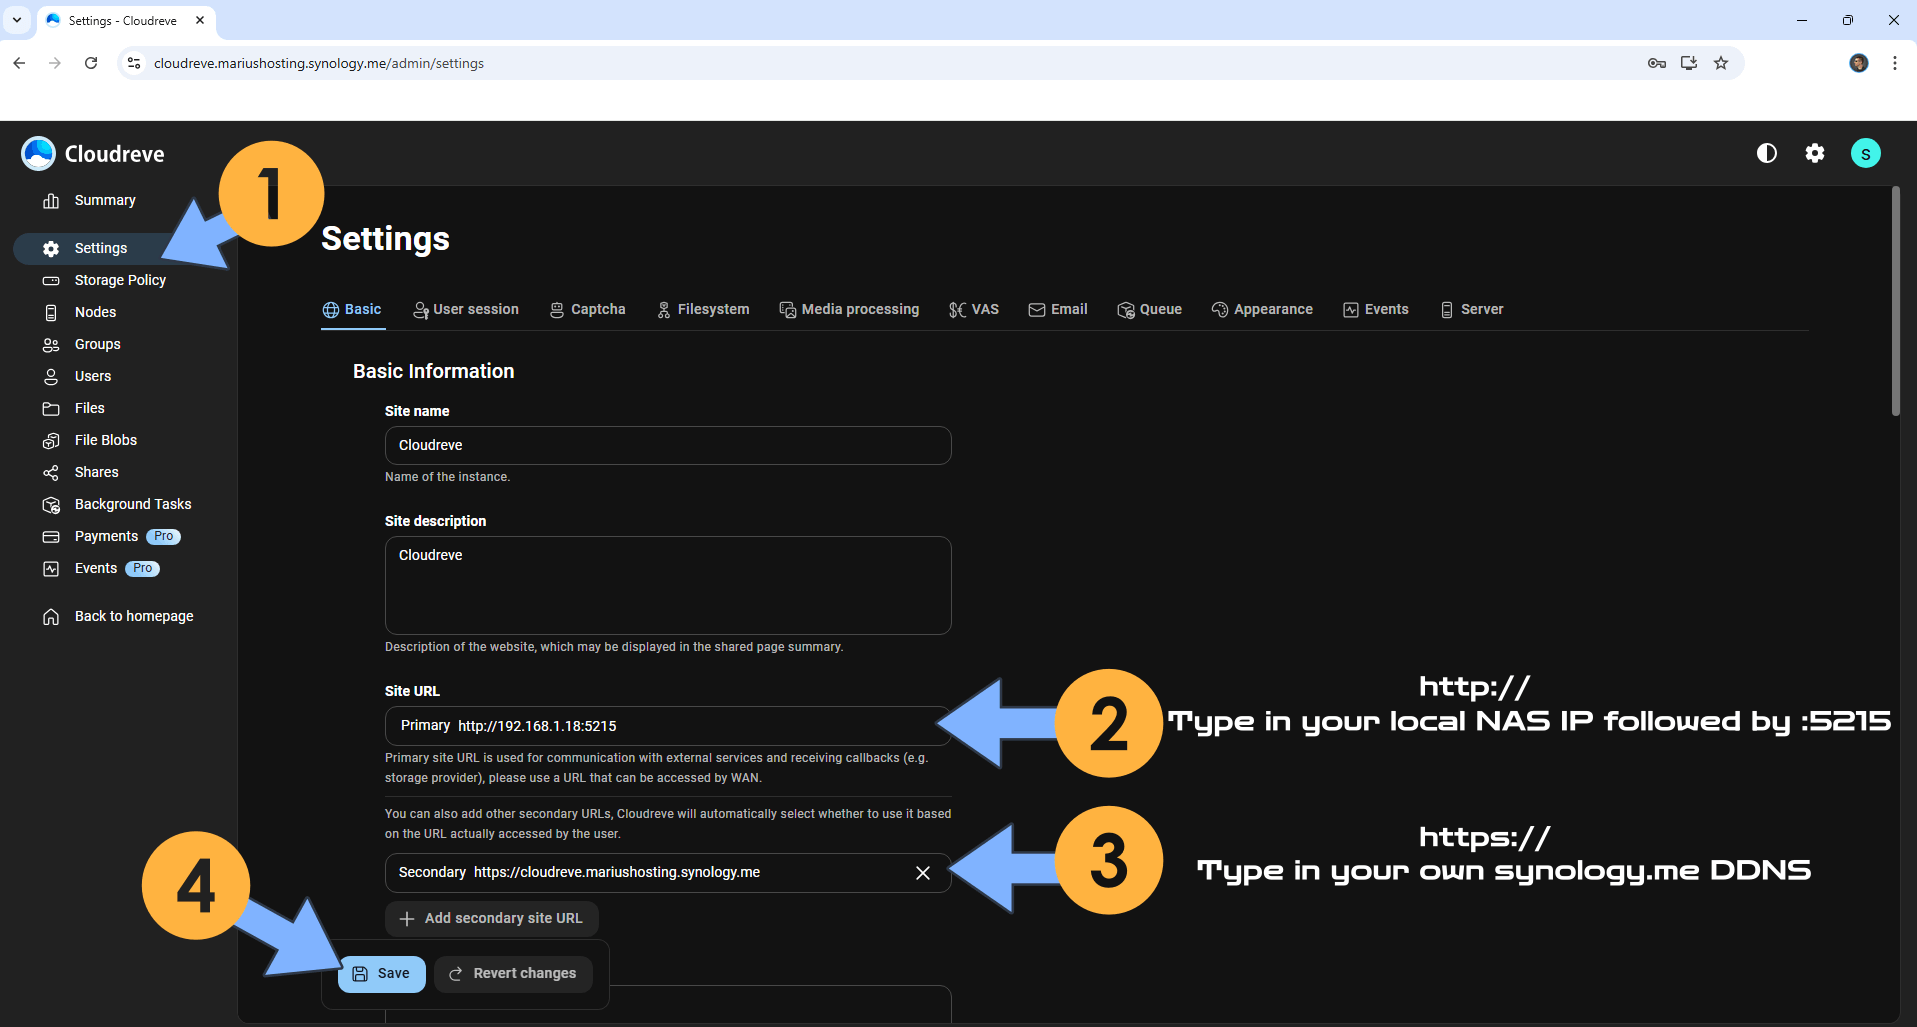The image size is (1917, 1027).
Task: Switch to the Filesystem tab
Action: click(703, 309)
